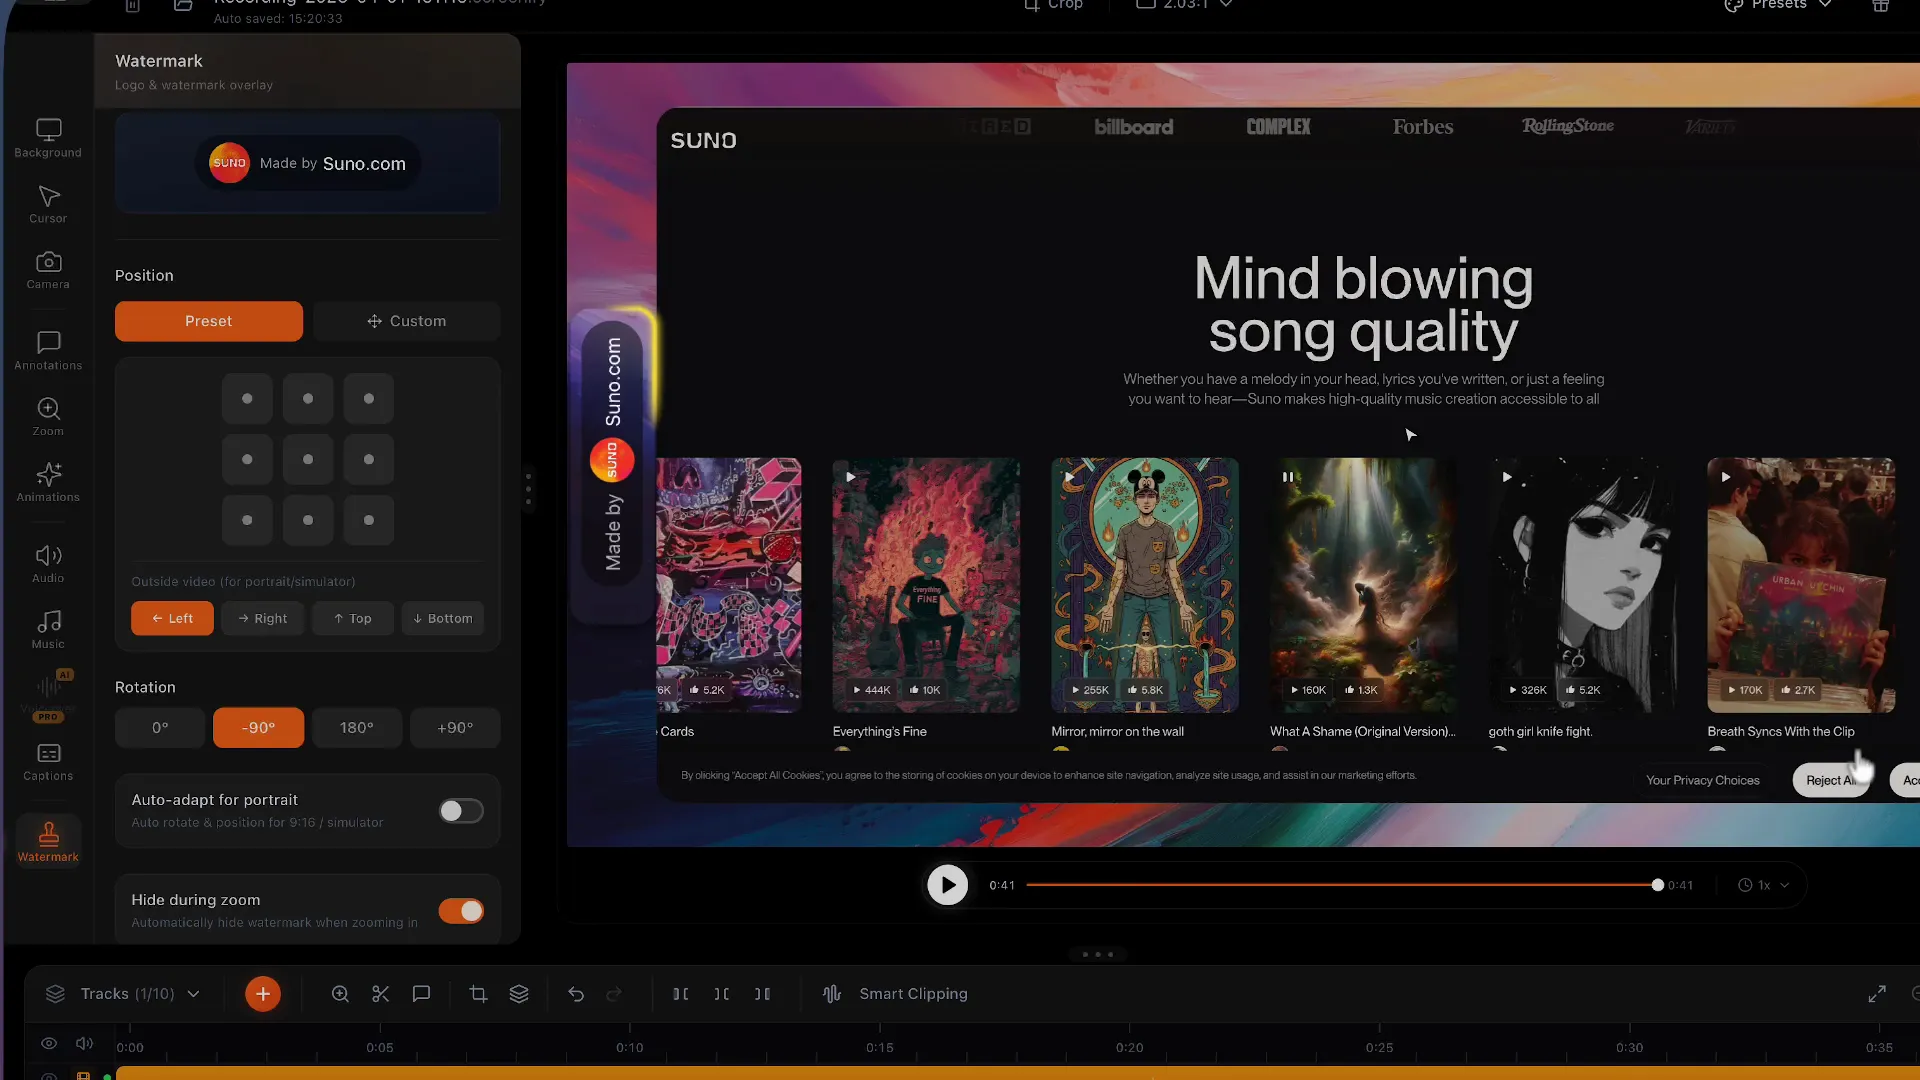Enable the Auto-adapt for portrait toggle

pos(461,811)
